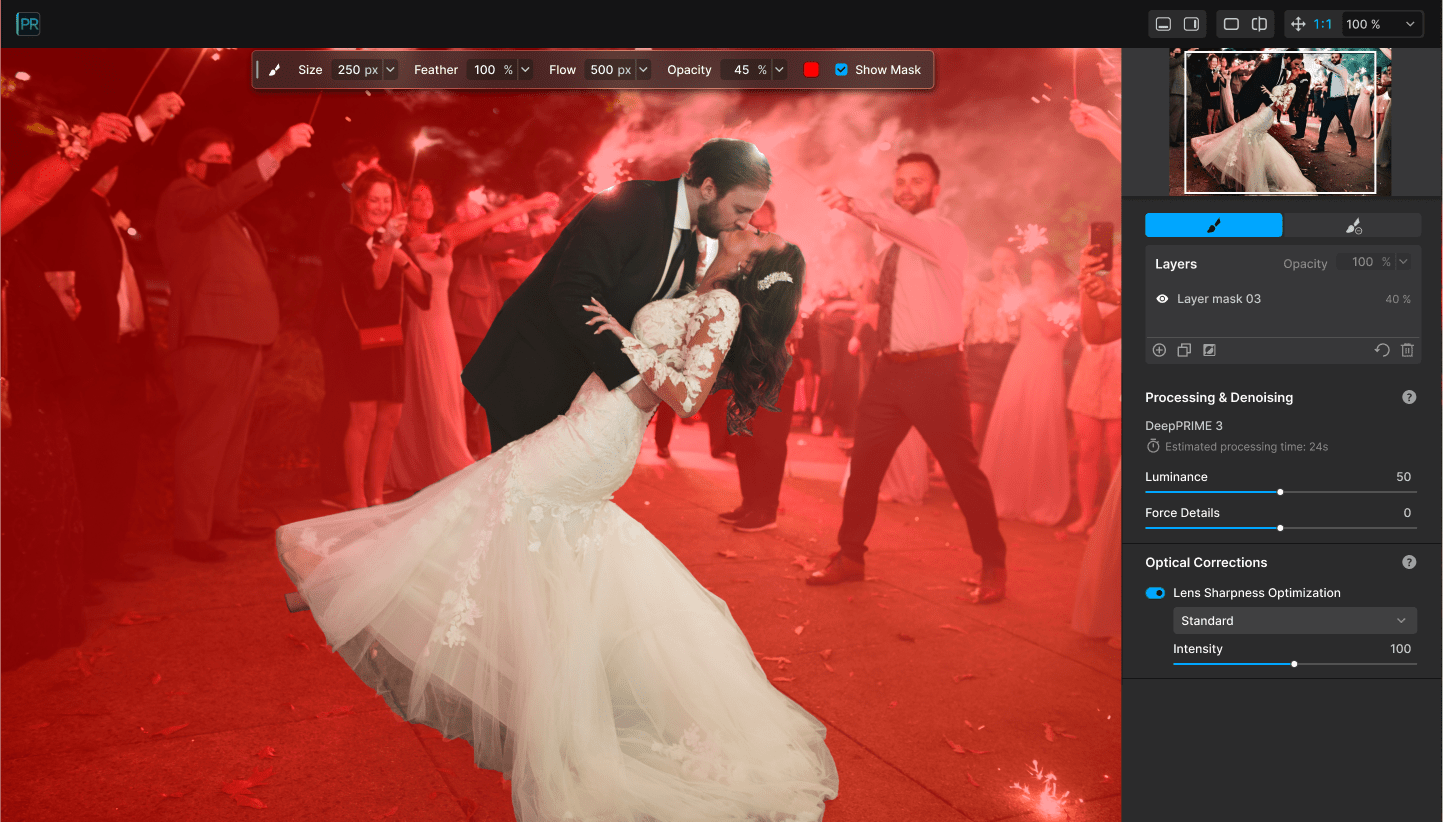This screenshot has width=1443, height=822.
Task: Add a new layer mask
Action: pos(1159,350)
